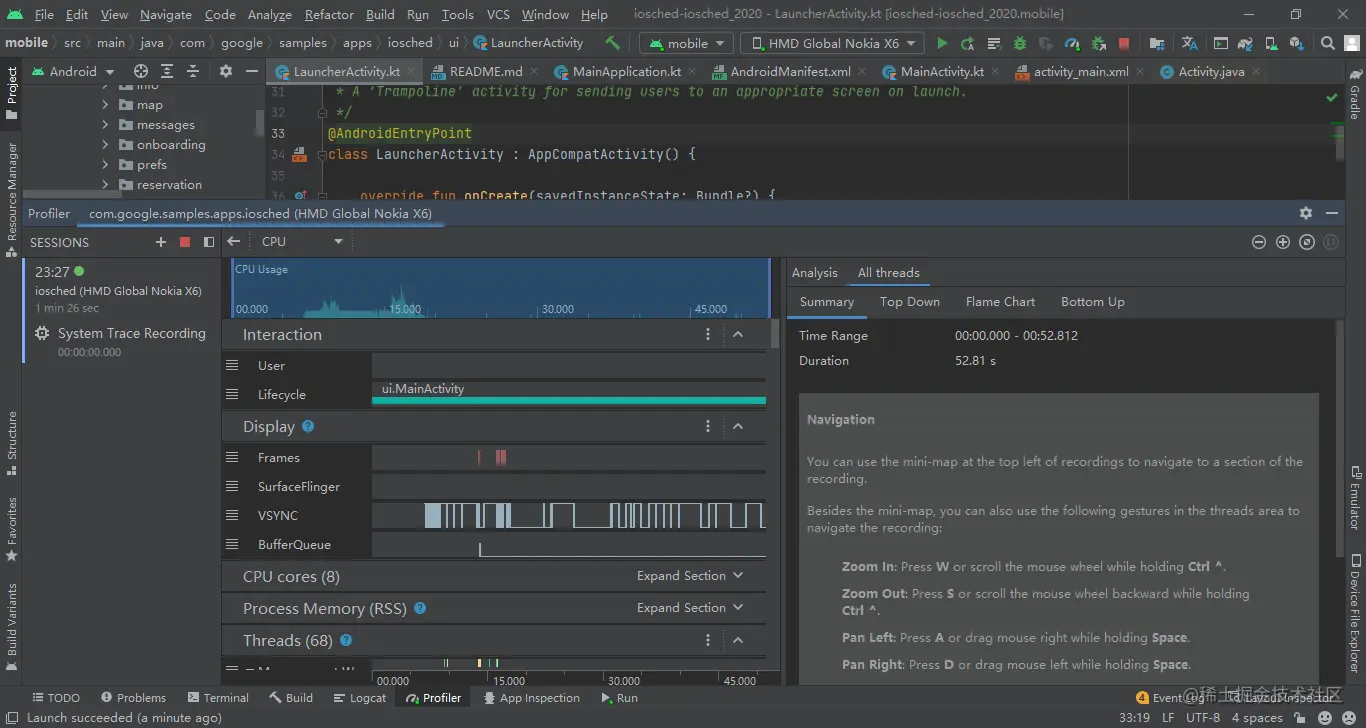Hide the Profiler tool window
The width and height of the screenshot is (1366, 728).
pyautogui.click(x=1332, y=213)
